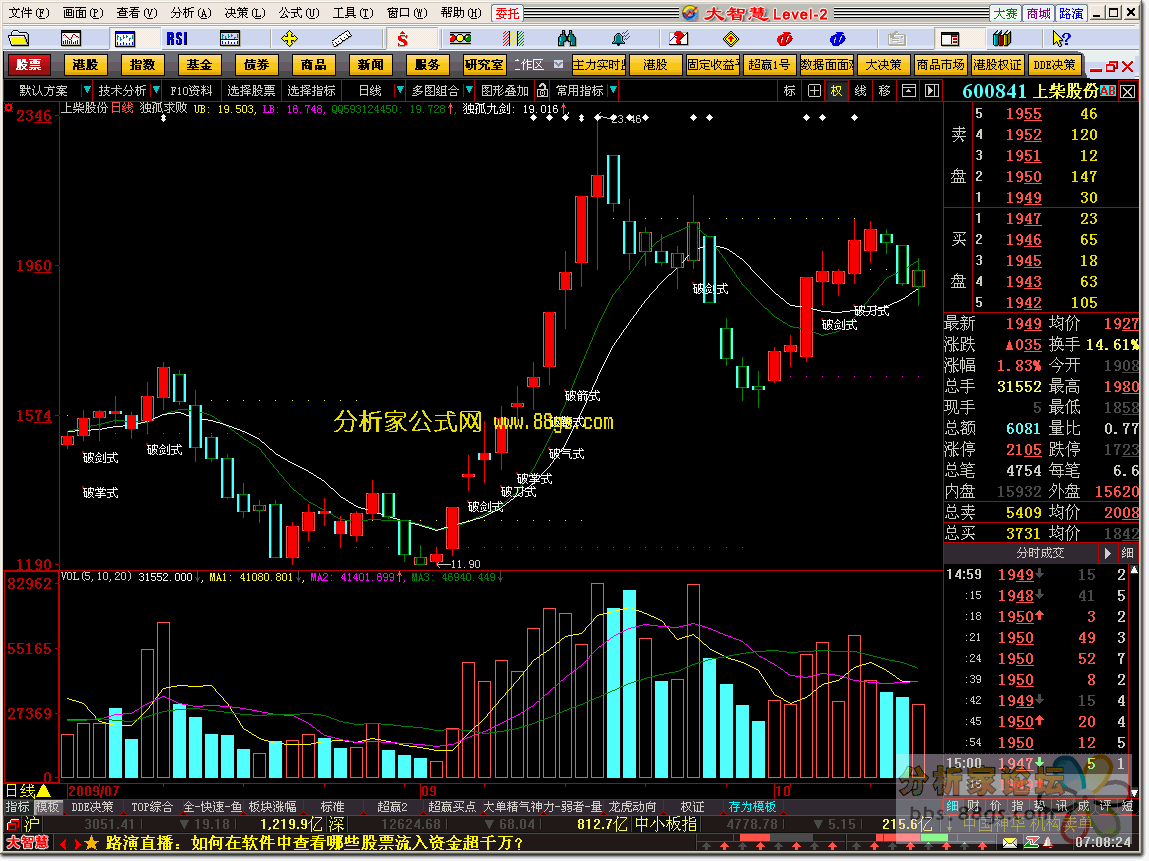Expand the 工作区 workspace dropdown
Screen dimensions: 1149x861
tap(558, 64)
